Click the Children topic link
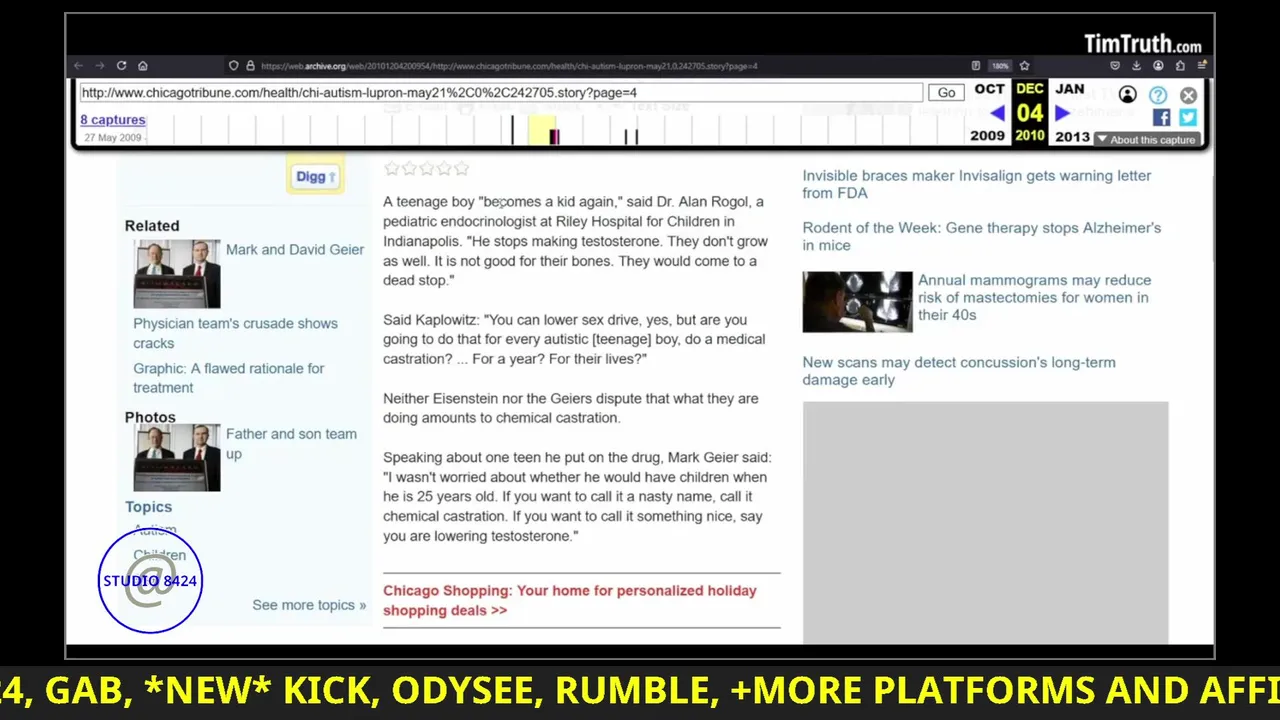 coord(159,555)
